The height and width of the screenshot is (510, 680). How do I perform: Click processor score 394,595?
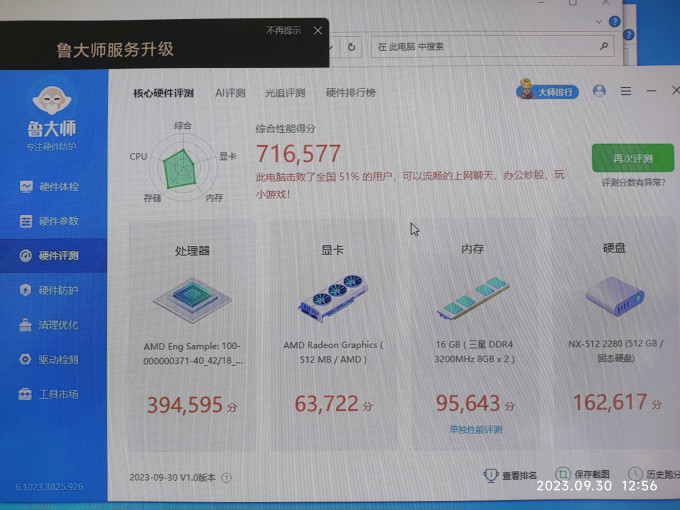(x=185, y=405)
